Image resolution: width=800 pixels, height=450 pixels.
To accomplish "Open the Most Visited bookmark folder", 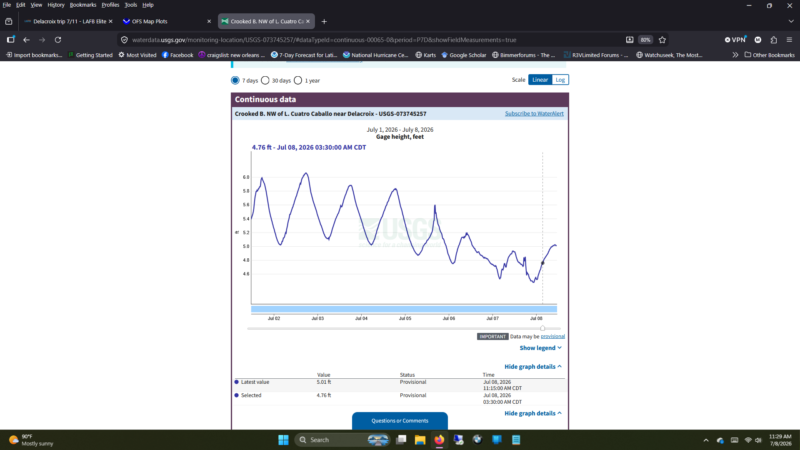I will coord(137,55).
